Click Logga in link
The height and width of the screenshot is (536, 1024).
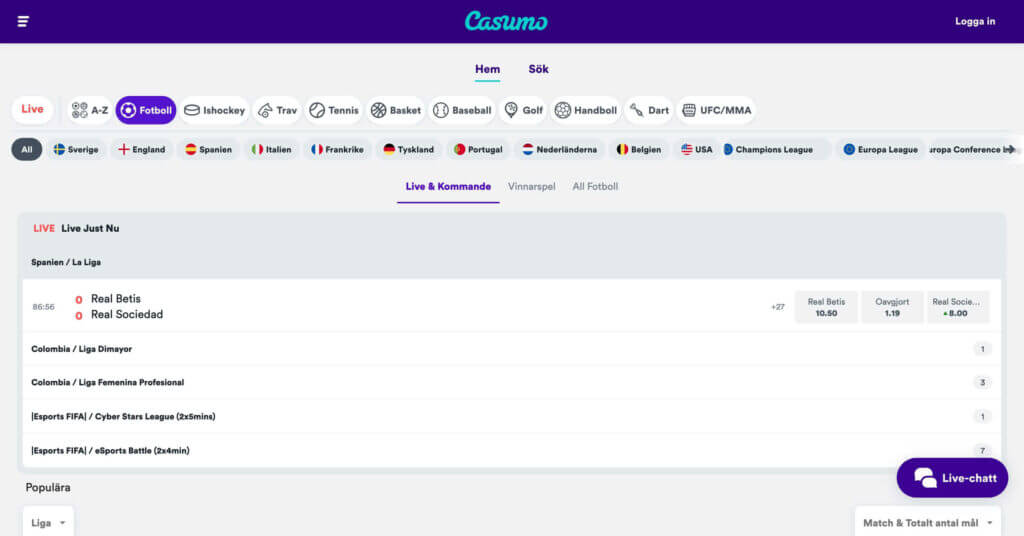tap(975, 22)
